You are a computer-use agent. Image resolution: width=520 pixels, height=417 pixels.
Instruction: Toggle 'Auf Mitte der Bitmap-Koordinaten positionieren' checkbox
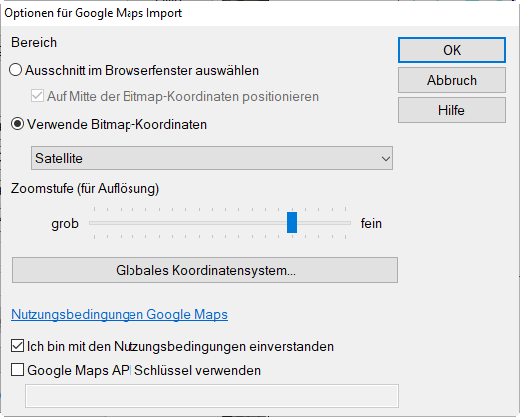(37, 96)
